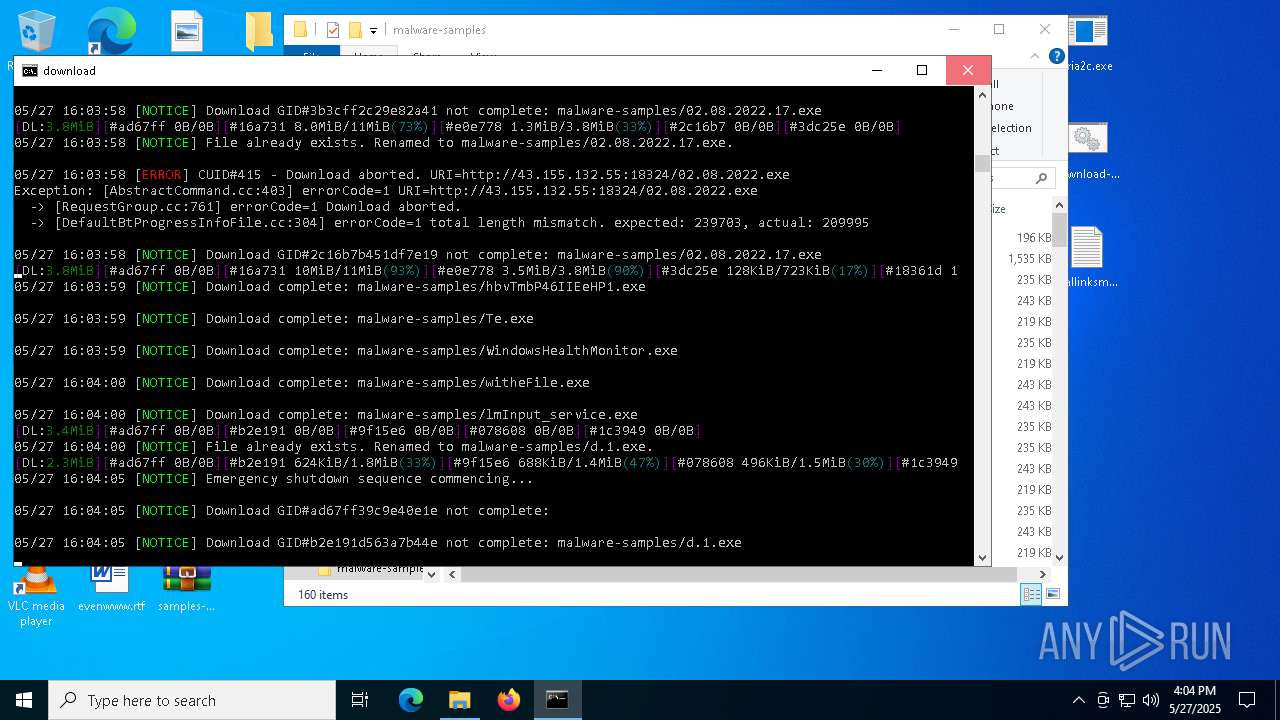Screen dimensions: 1280x720
Task: Click the taskbar search box
Action: tap(192, 700)
